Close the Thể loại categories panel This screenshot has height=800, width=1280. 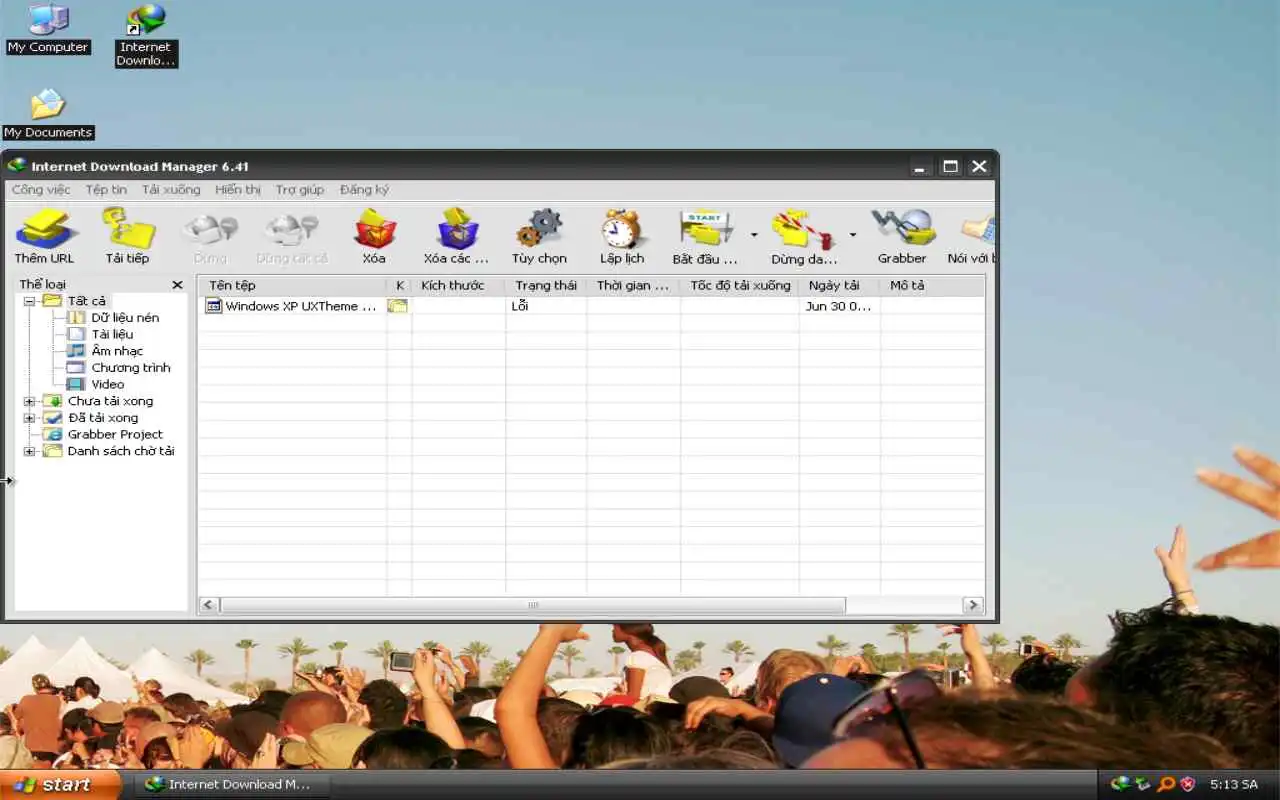177,285
